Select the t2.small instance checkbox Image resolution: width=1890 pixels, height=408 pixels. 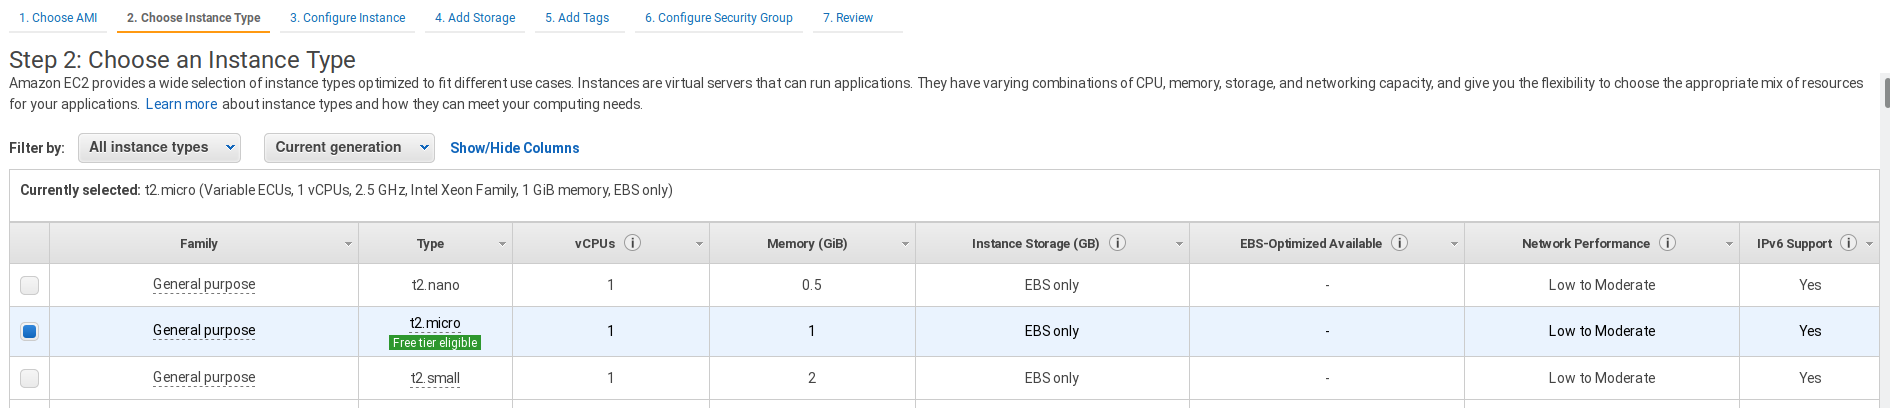click(x=30, y=378)
